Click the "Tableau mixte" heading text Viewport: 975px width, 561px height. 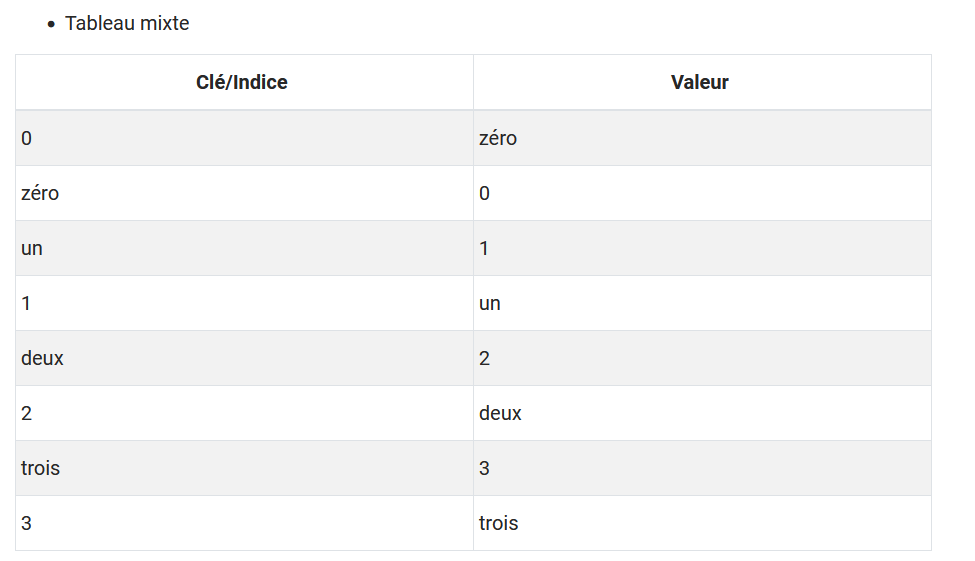click(x=127, y=23)
